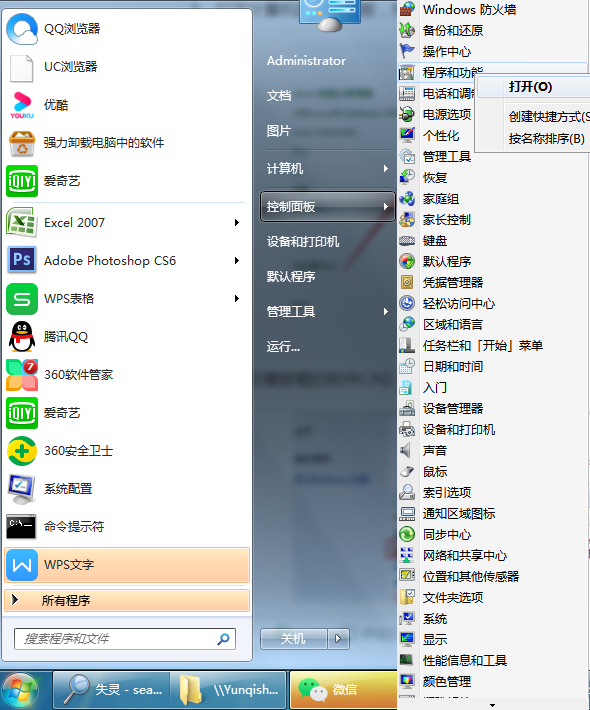Screen dimensions: 590x710
Task: Open 设备和打印机 in the Start menu right pane
Action: [303, 241]
